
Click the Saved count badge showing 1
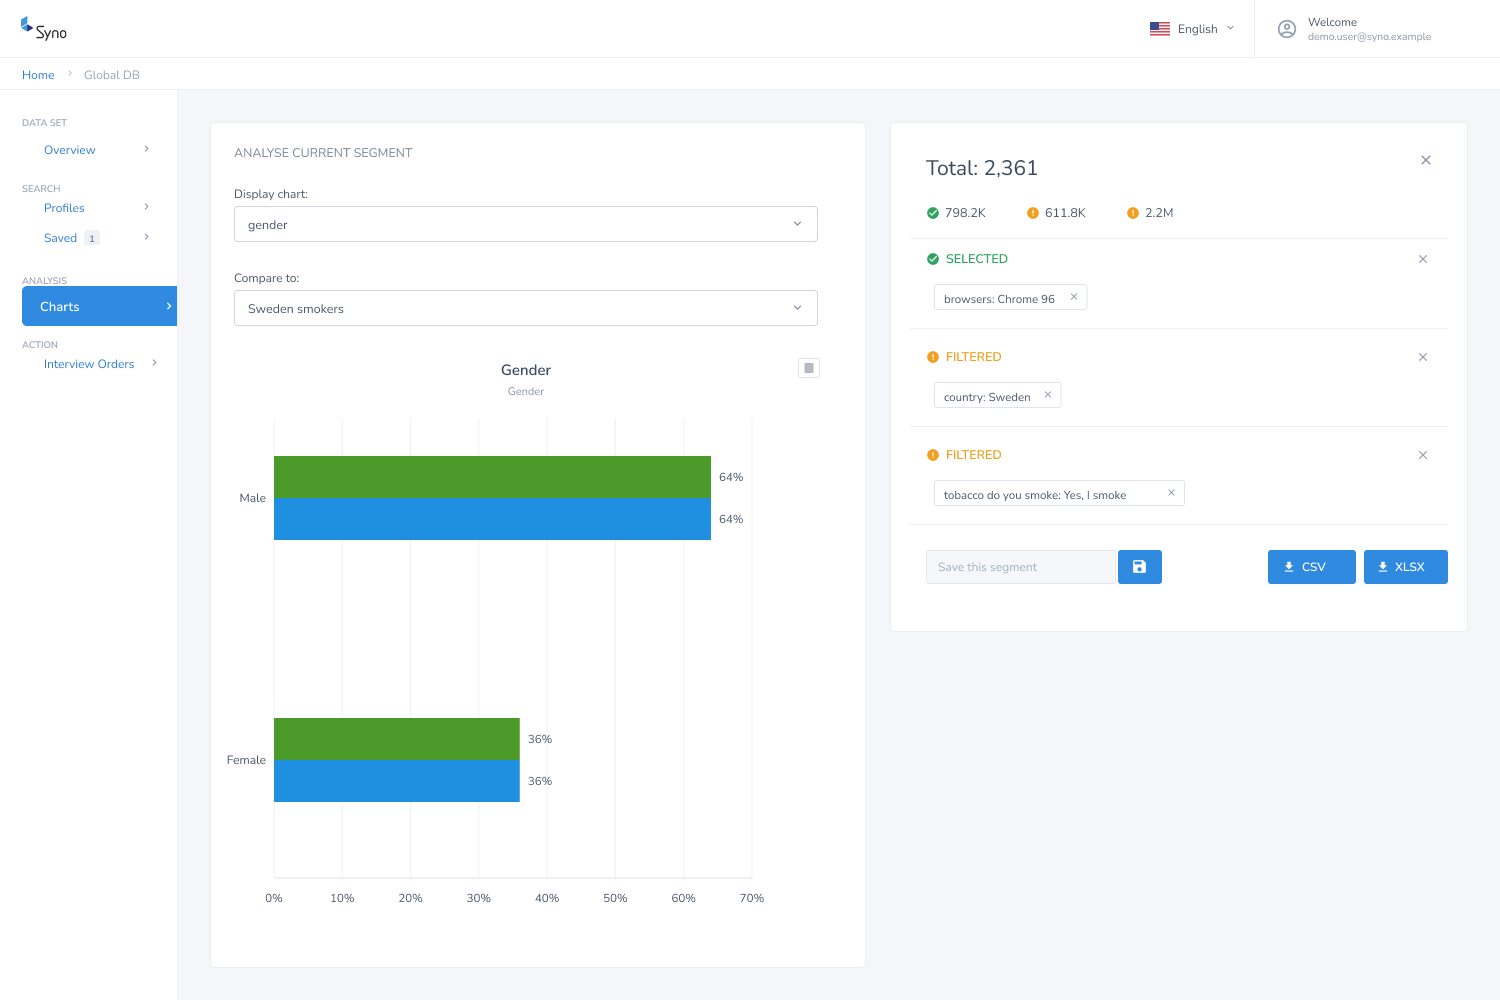(x=92, y=238)
